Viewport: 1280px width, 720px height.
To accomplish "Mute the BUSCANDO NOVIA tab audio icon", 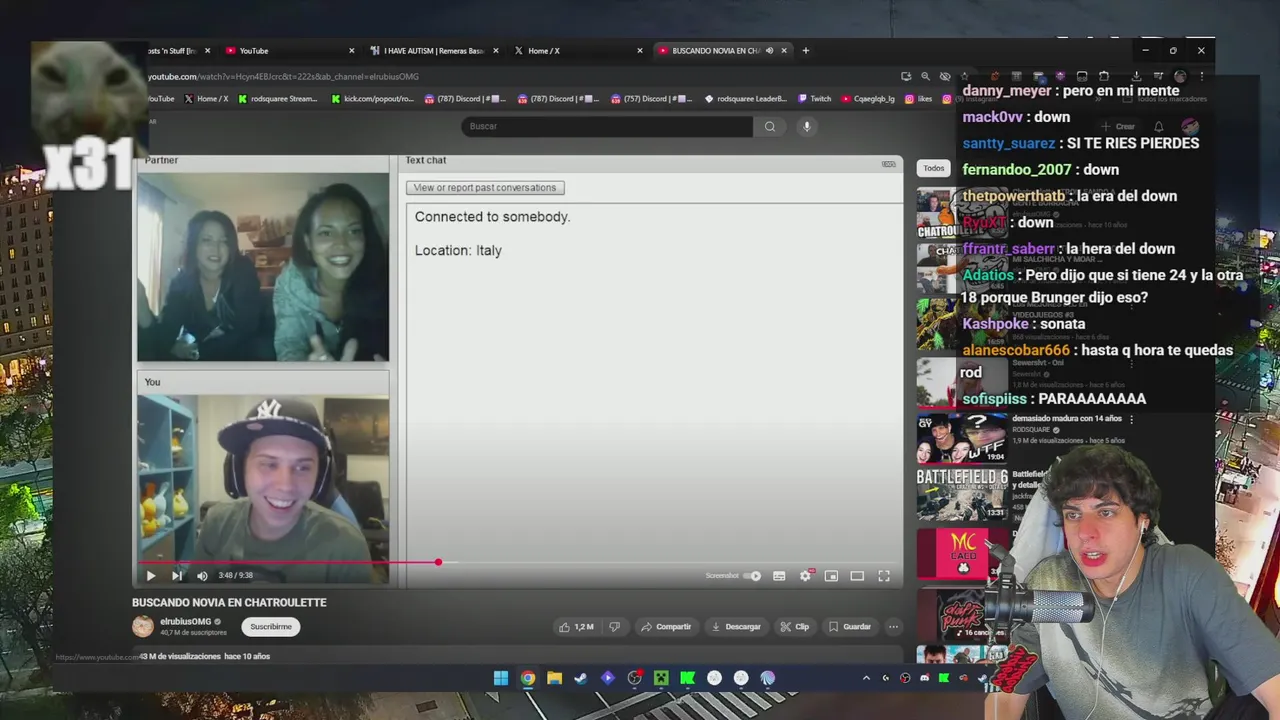I will pyautogui.click(x=769, y=51).
